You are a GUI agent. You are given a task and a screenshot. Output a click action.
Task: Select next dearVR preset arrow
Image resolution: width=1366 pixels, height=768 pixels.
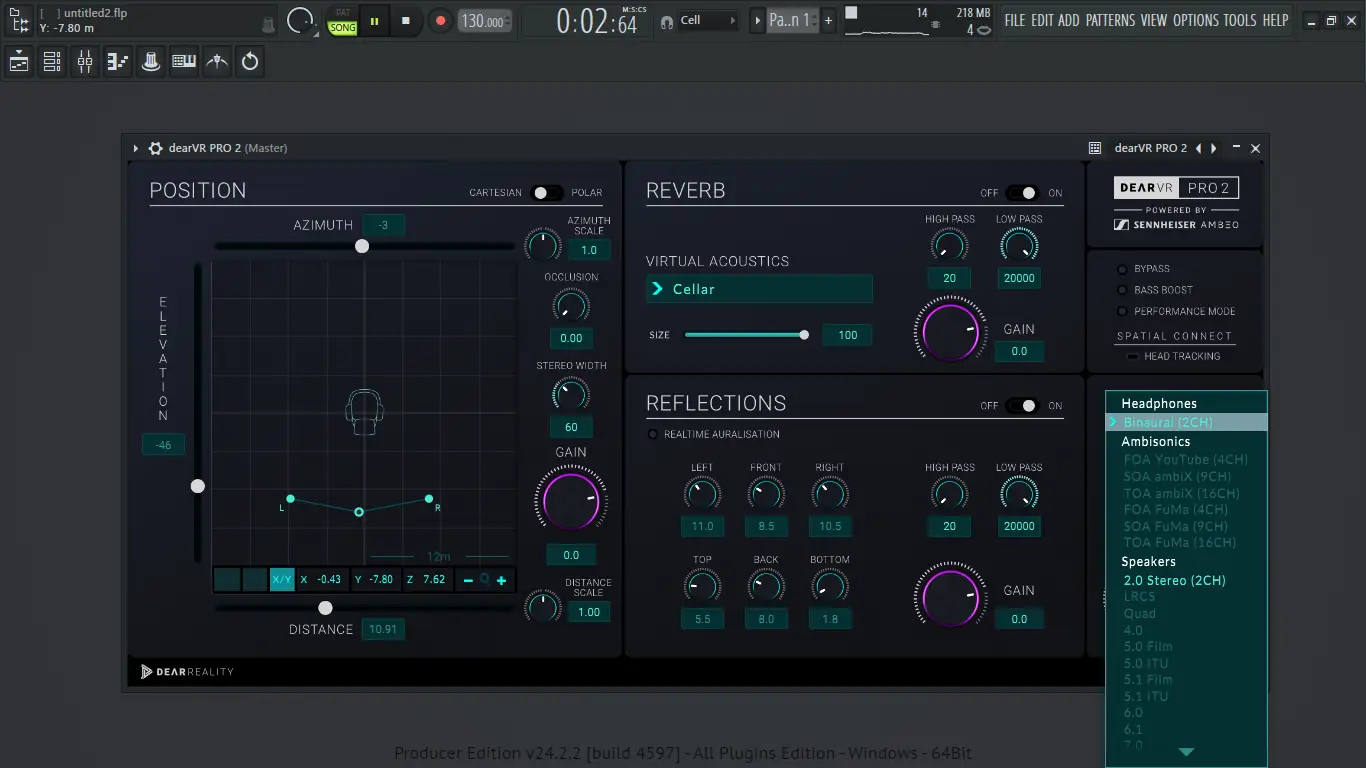1214,148
